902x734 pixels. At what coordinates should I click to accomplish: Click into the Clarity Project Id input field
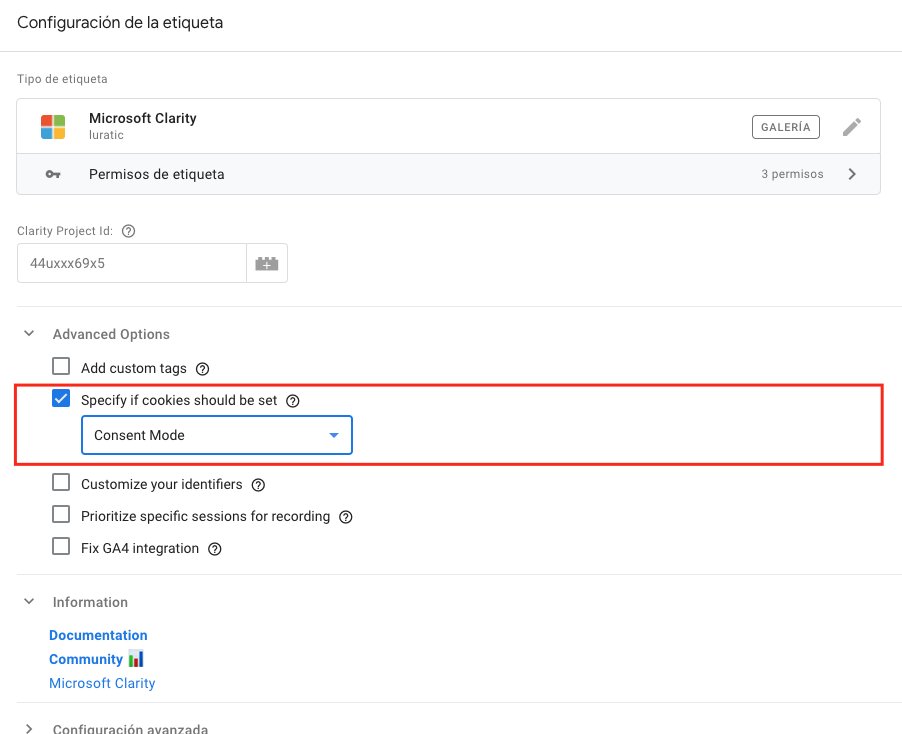pyautogui.click(x=132, y=263)
